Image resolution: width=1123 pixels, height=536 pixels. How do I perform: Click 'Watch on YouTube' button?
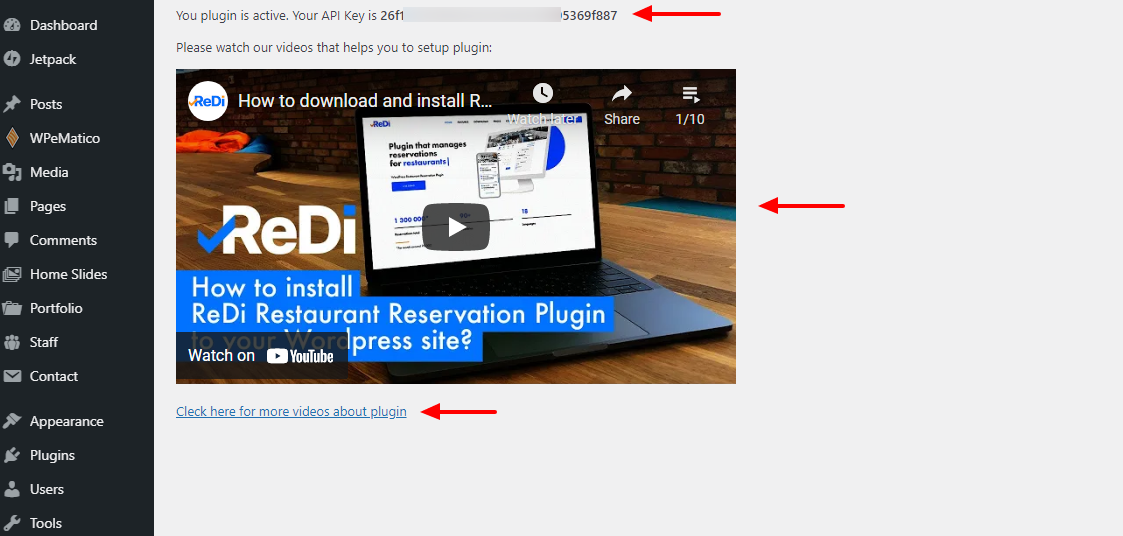pos(261,355)
